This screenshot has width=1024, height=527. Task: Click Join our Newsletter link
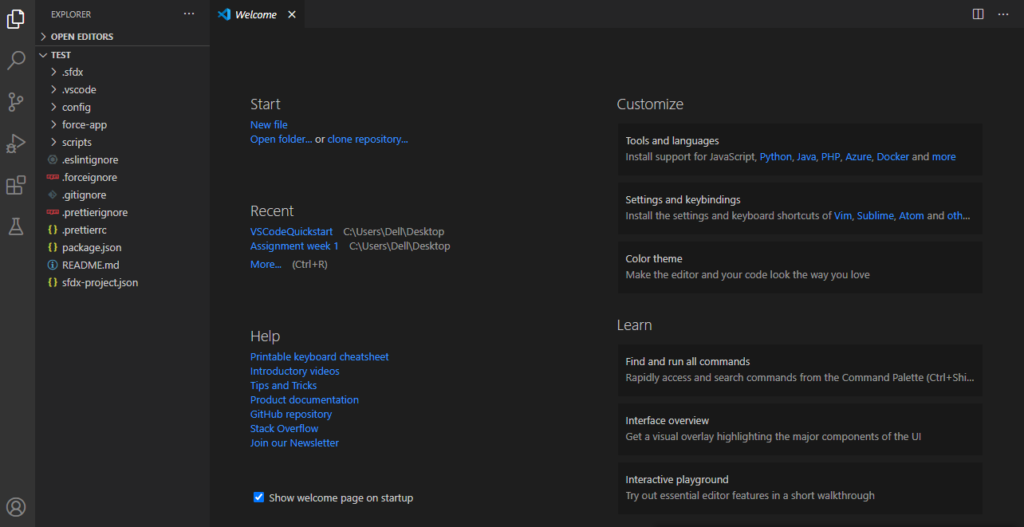click(295, 443)
